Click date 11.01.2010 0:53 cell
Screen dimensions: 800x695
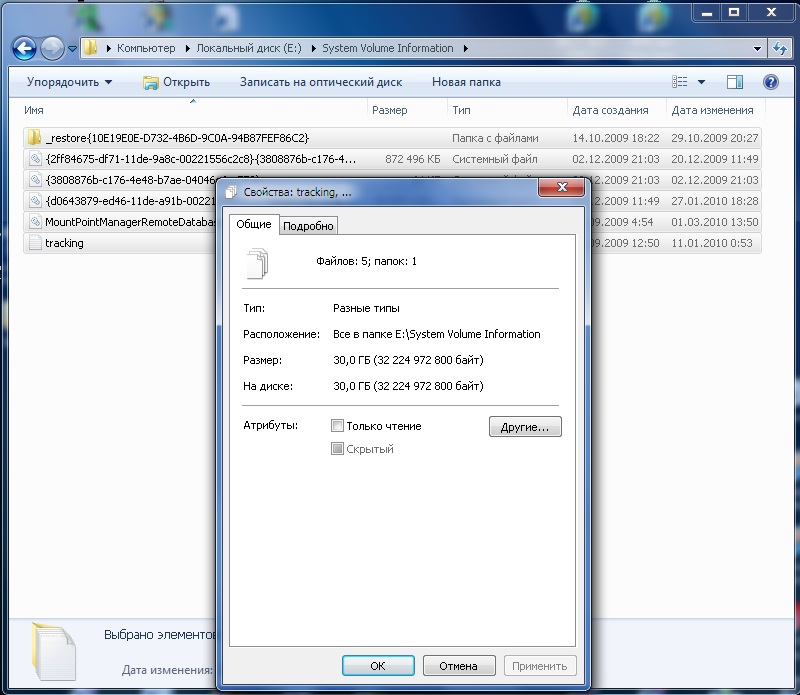click(712, 243)
